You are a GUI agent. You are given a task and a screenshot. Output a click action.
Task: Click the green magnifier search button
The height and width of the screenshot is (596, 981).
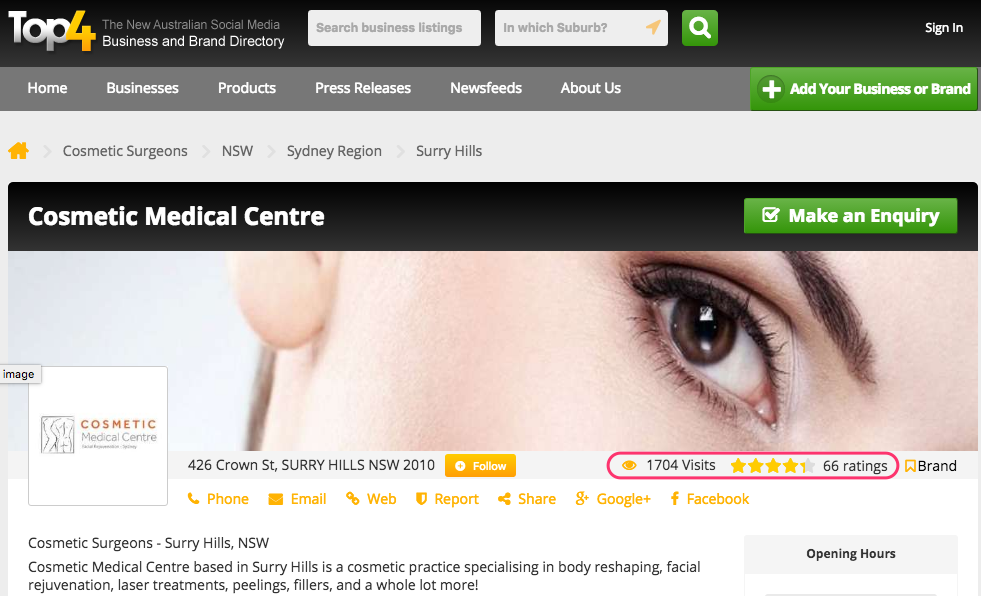point(700,28)
